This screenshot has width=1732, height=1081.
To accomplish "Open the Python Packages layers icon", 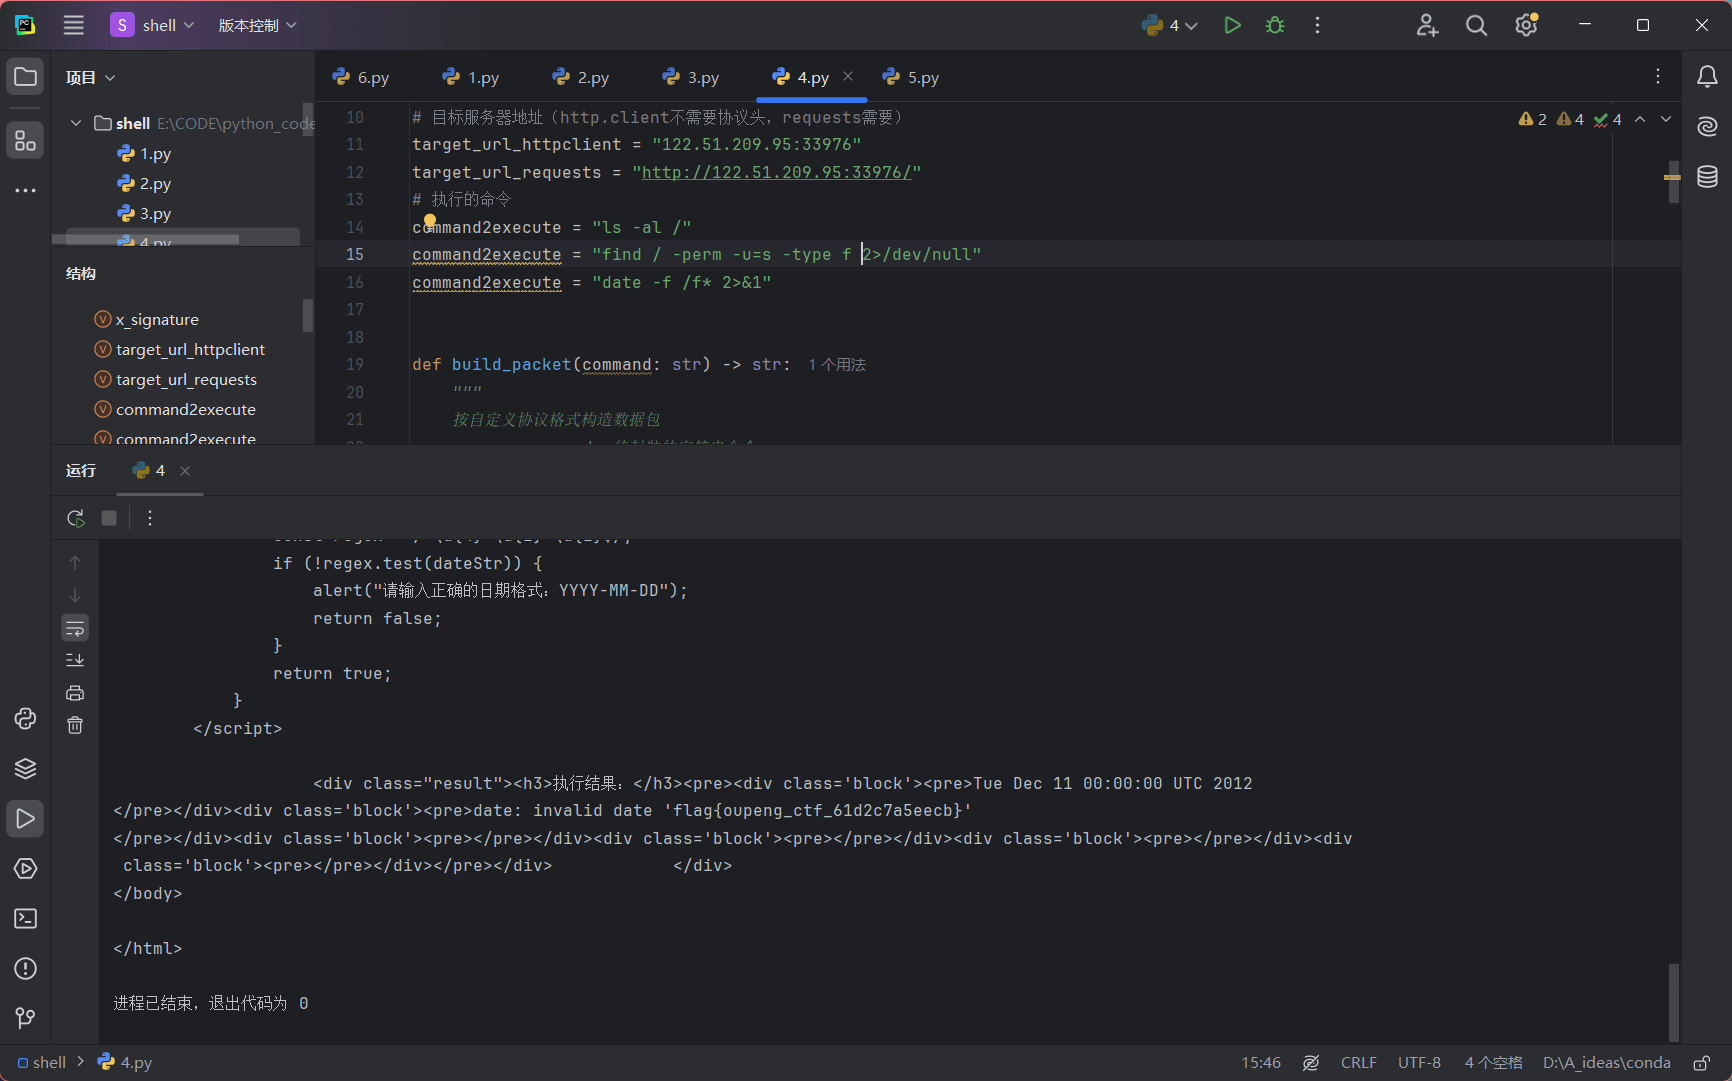I will (26, 768).
